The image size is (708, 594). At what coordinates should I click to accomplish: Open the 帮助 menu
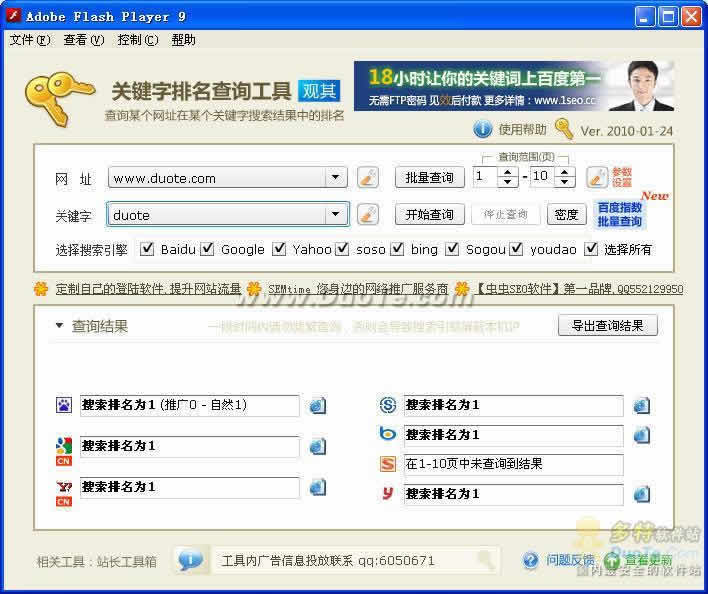click(x=183, y=40)
